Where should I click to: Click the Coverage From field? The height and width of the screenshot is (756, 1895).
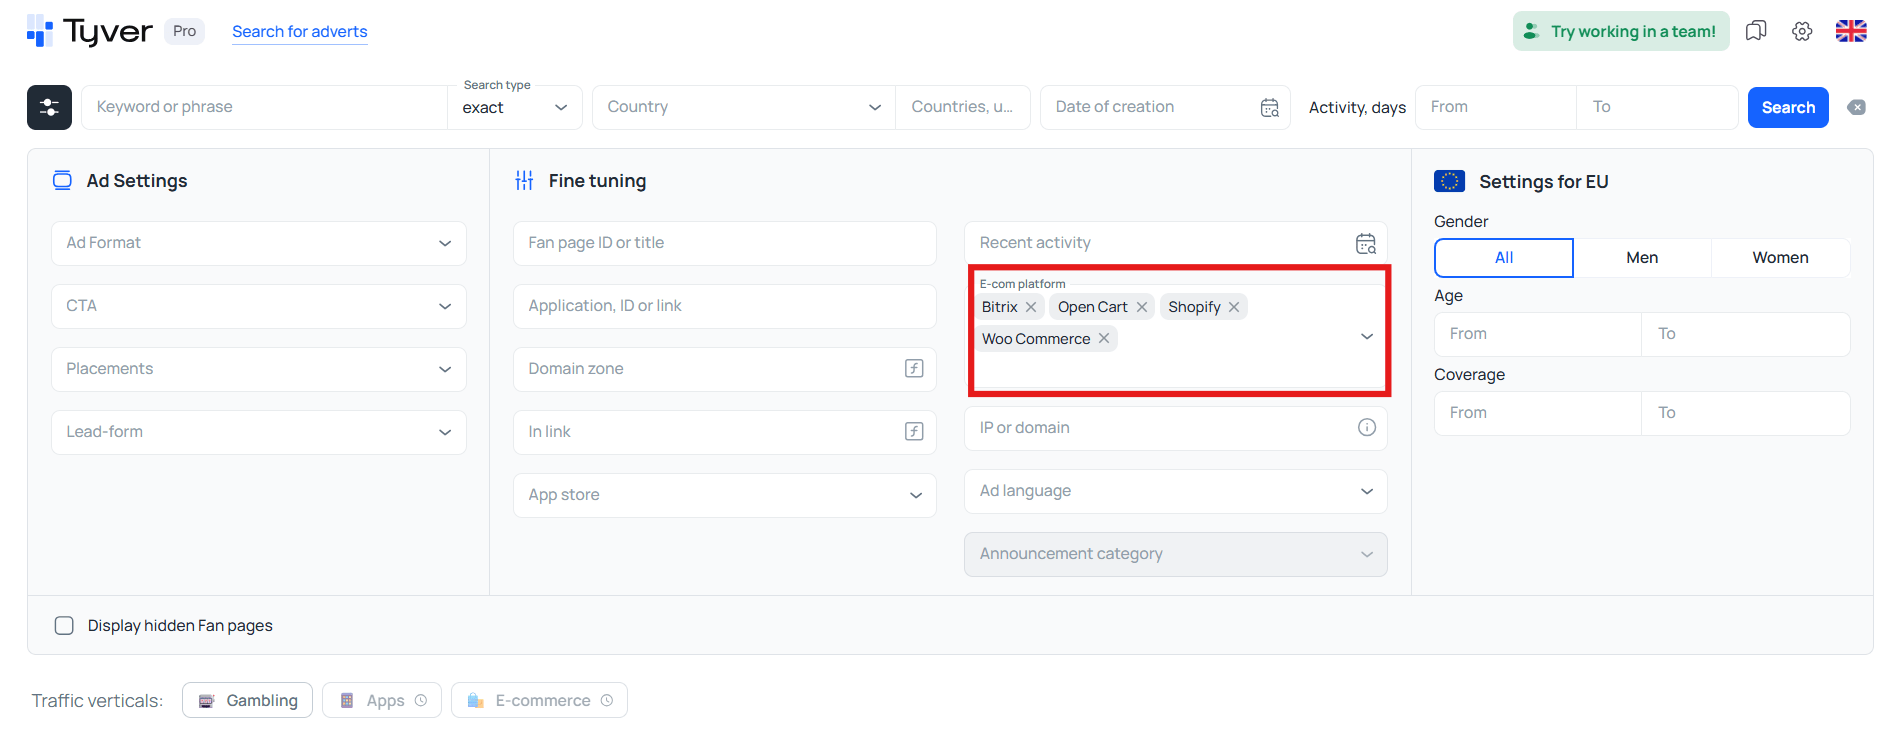pos(1538,413)
